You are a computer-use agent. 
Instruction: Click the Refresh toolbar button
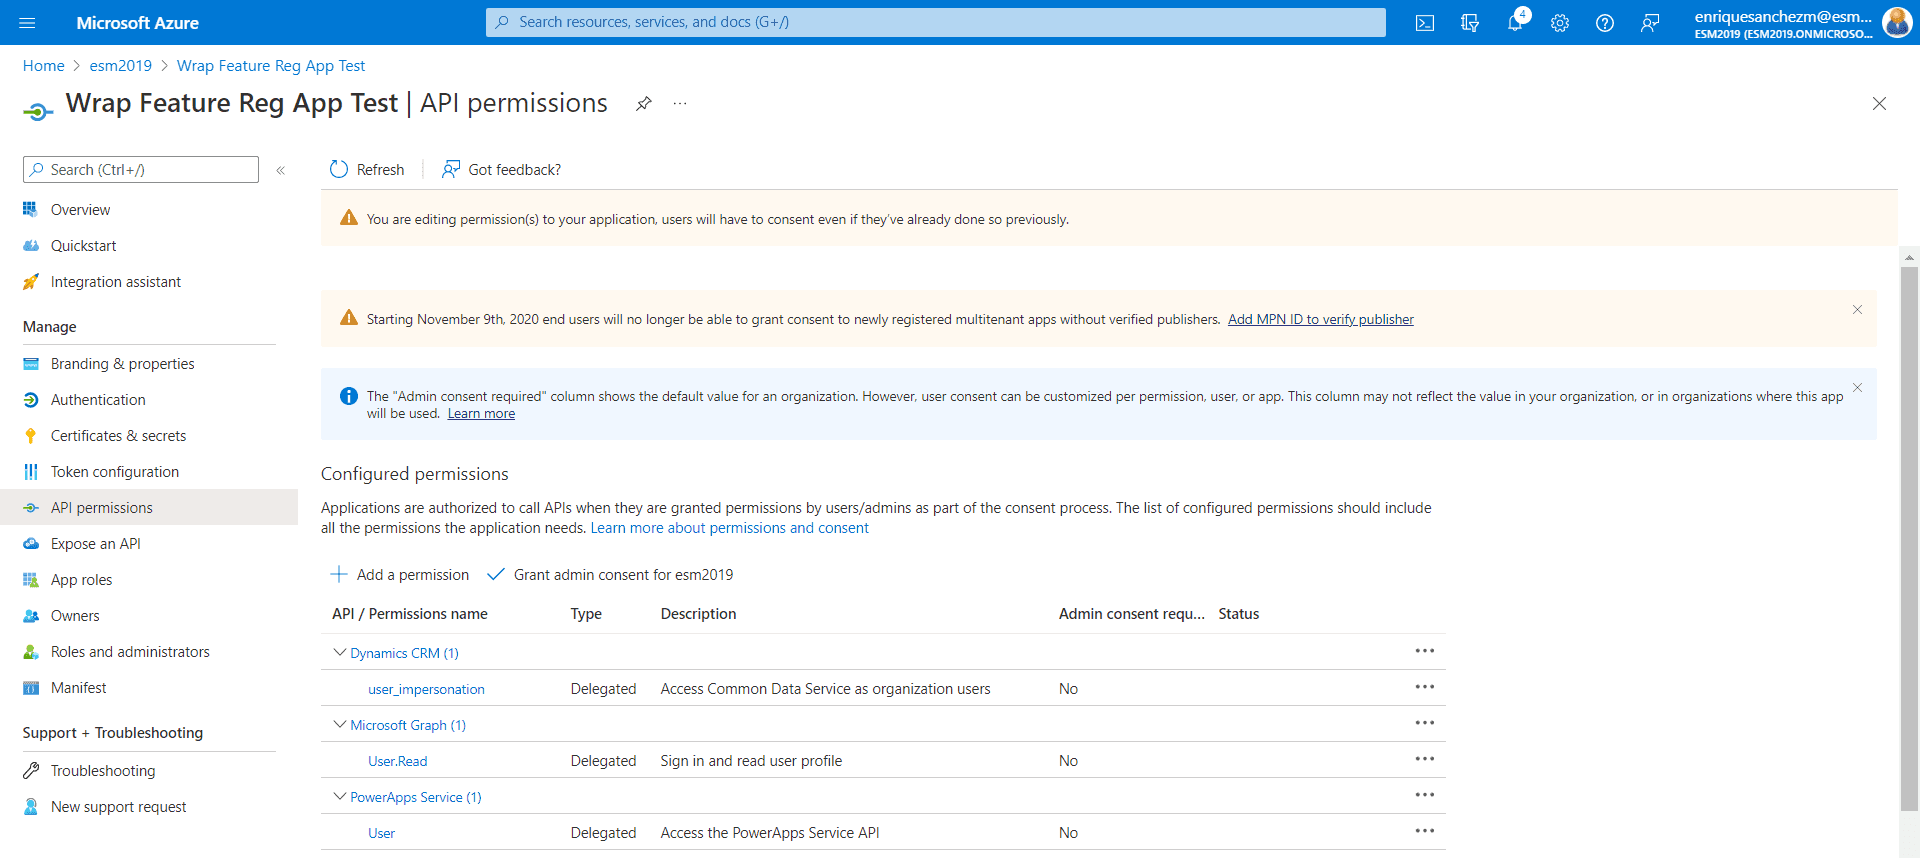click(x=367, y=169)
